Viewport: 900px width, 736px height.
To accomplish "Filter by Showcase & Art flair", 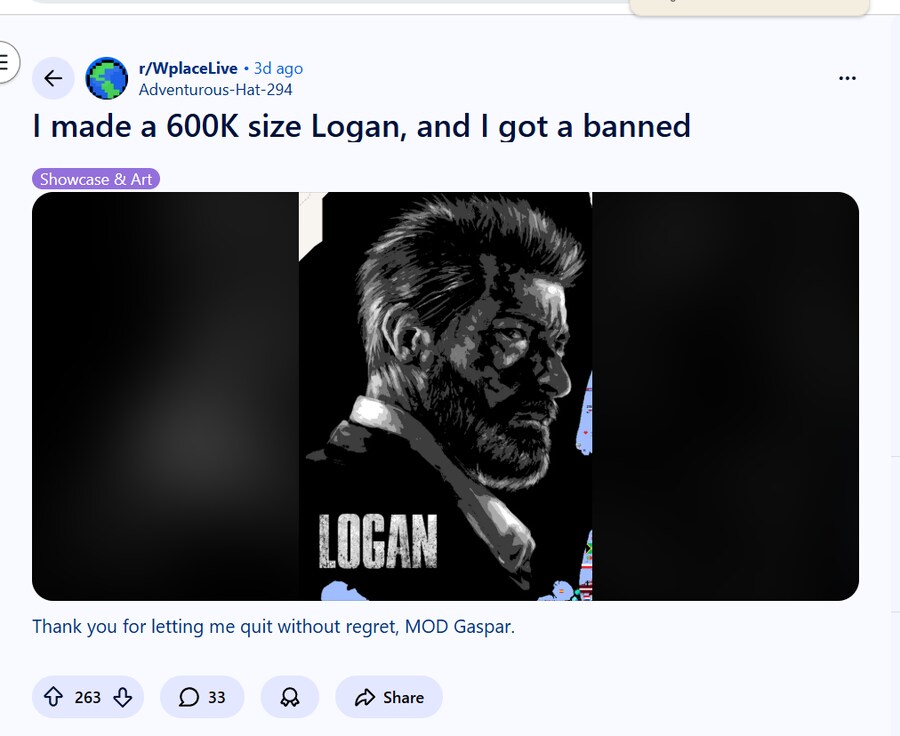I will click(96, 179).
